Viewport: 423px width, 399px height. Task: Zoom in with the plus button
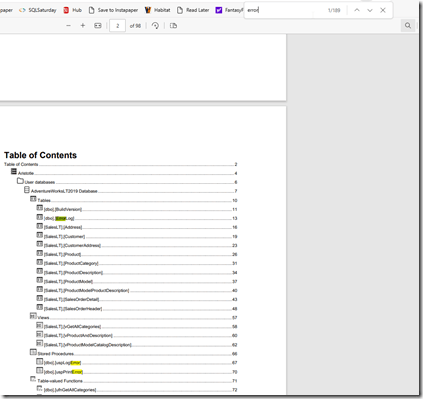click(x=83, y=26)
